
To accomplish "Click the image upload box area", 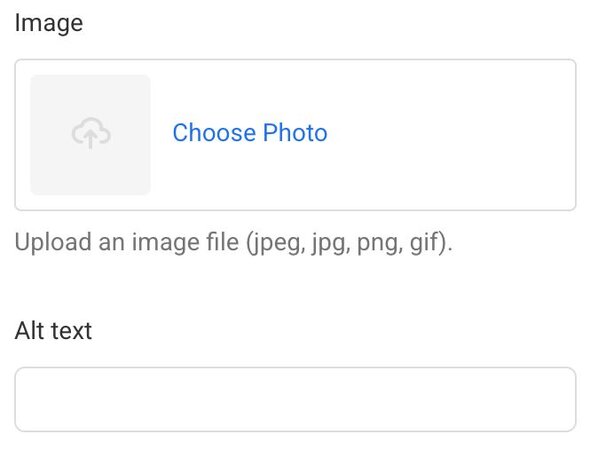I will click(295, 135).
